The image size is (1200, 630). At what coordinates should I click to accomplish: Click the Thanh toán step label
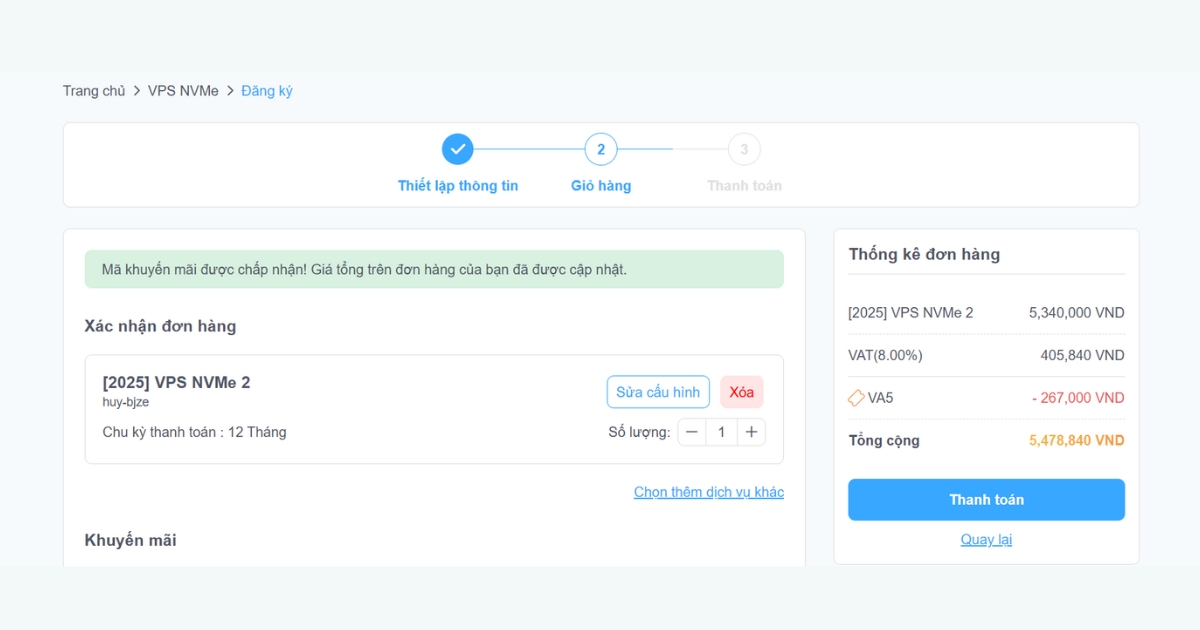click(744, 185)
